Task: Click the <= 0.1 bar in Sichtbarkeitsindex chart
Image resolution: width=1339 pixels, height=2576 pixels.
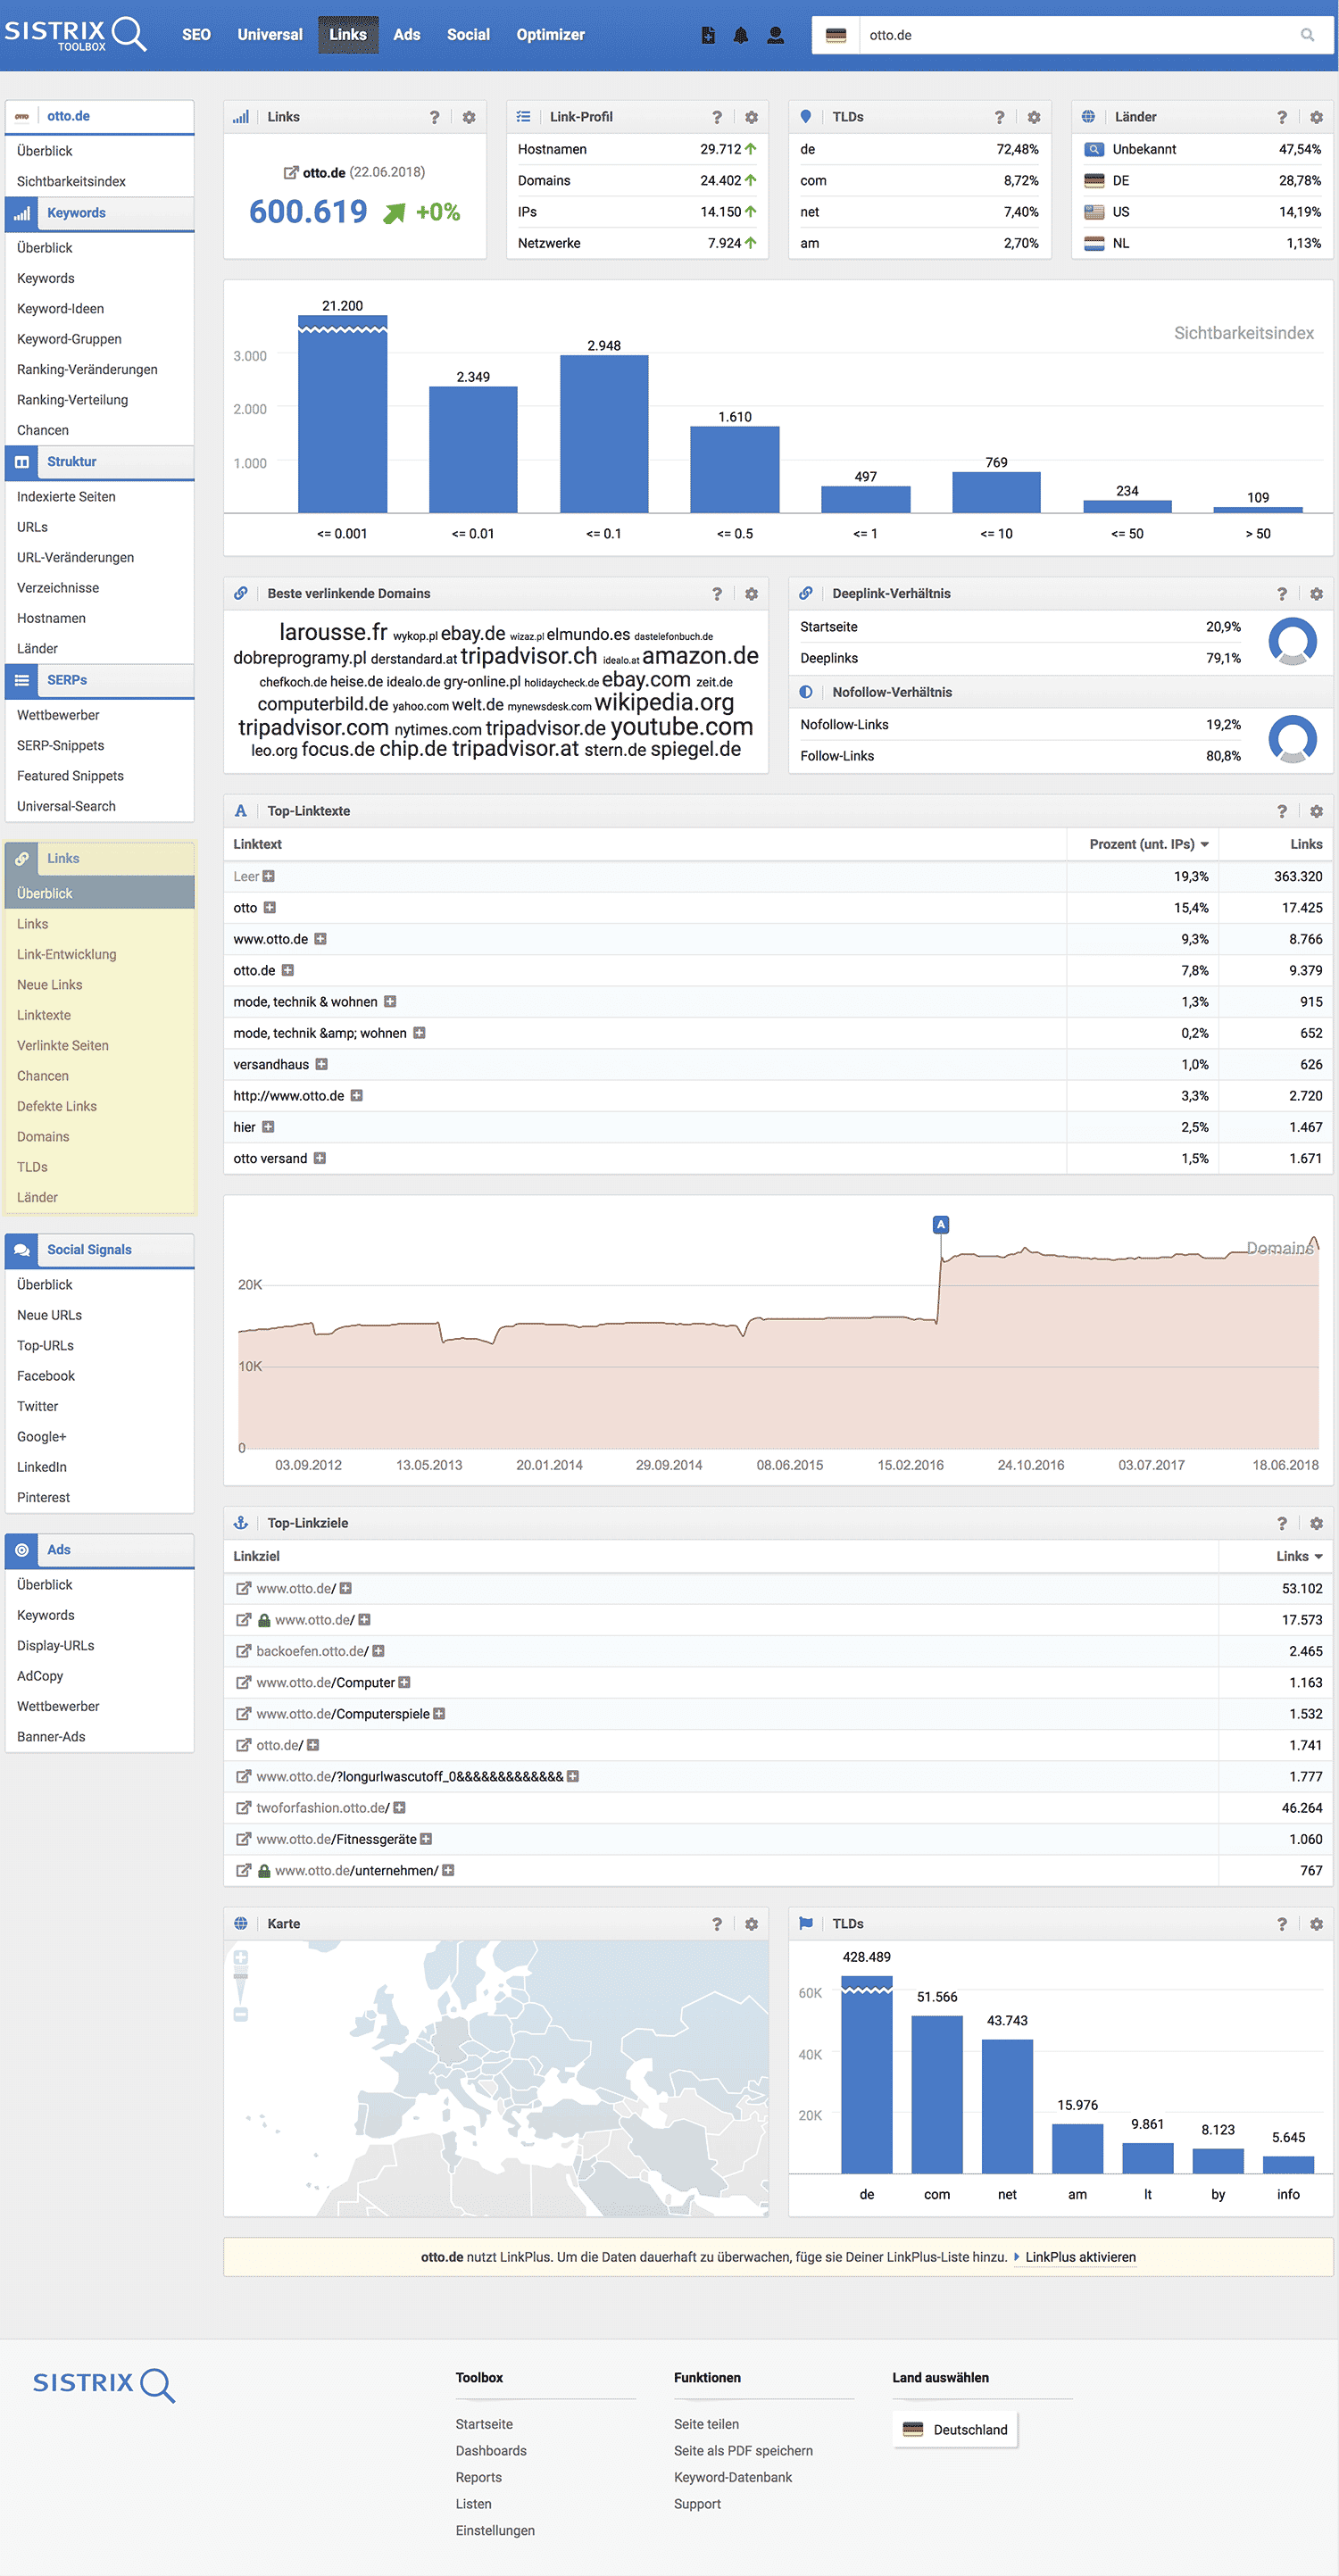Action: click(604, 434)
